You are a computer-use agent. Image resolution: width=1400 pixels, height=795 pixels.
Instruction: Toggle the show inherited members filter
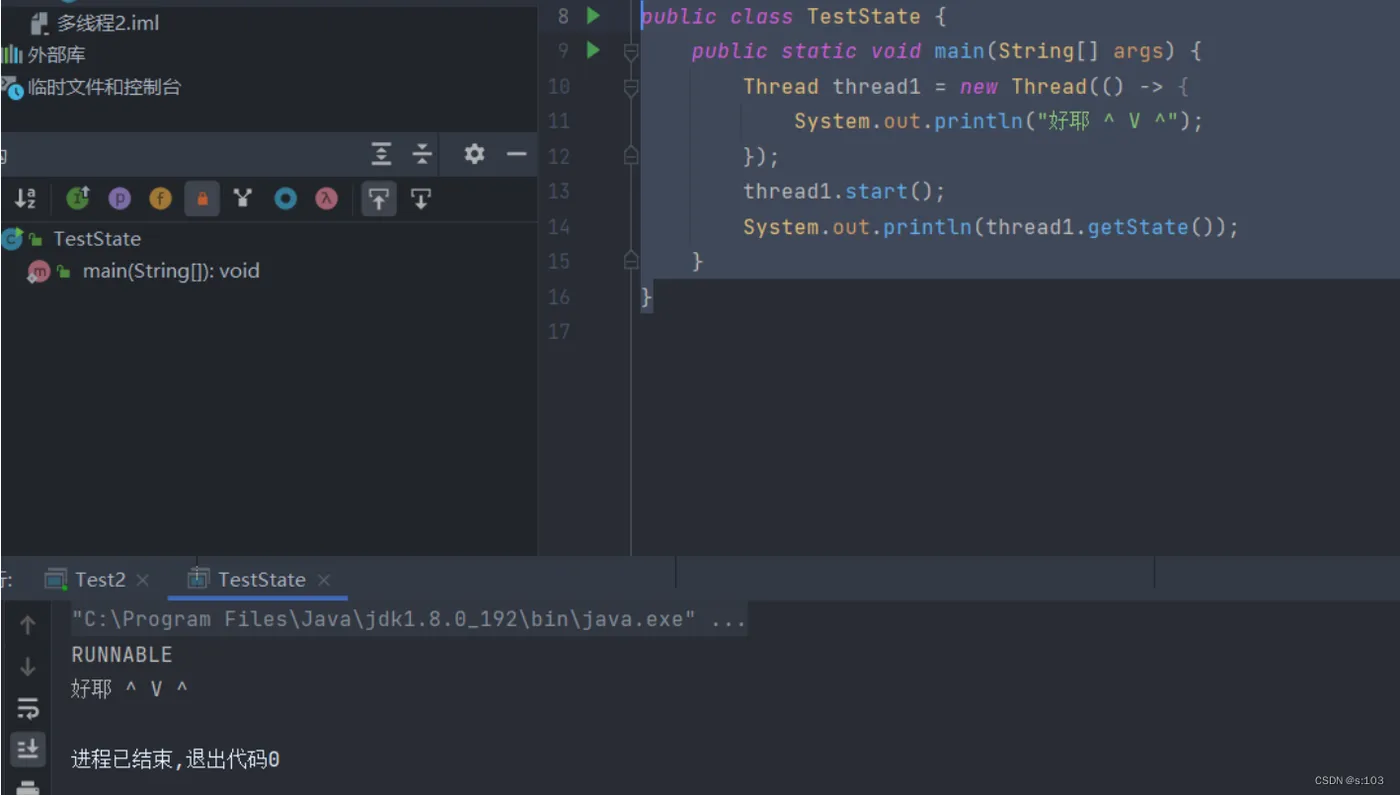[78, 199]
